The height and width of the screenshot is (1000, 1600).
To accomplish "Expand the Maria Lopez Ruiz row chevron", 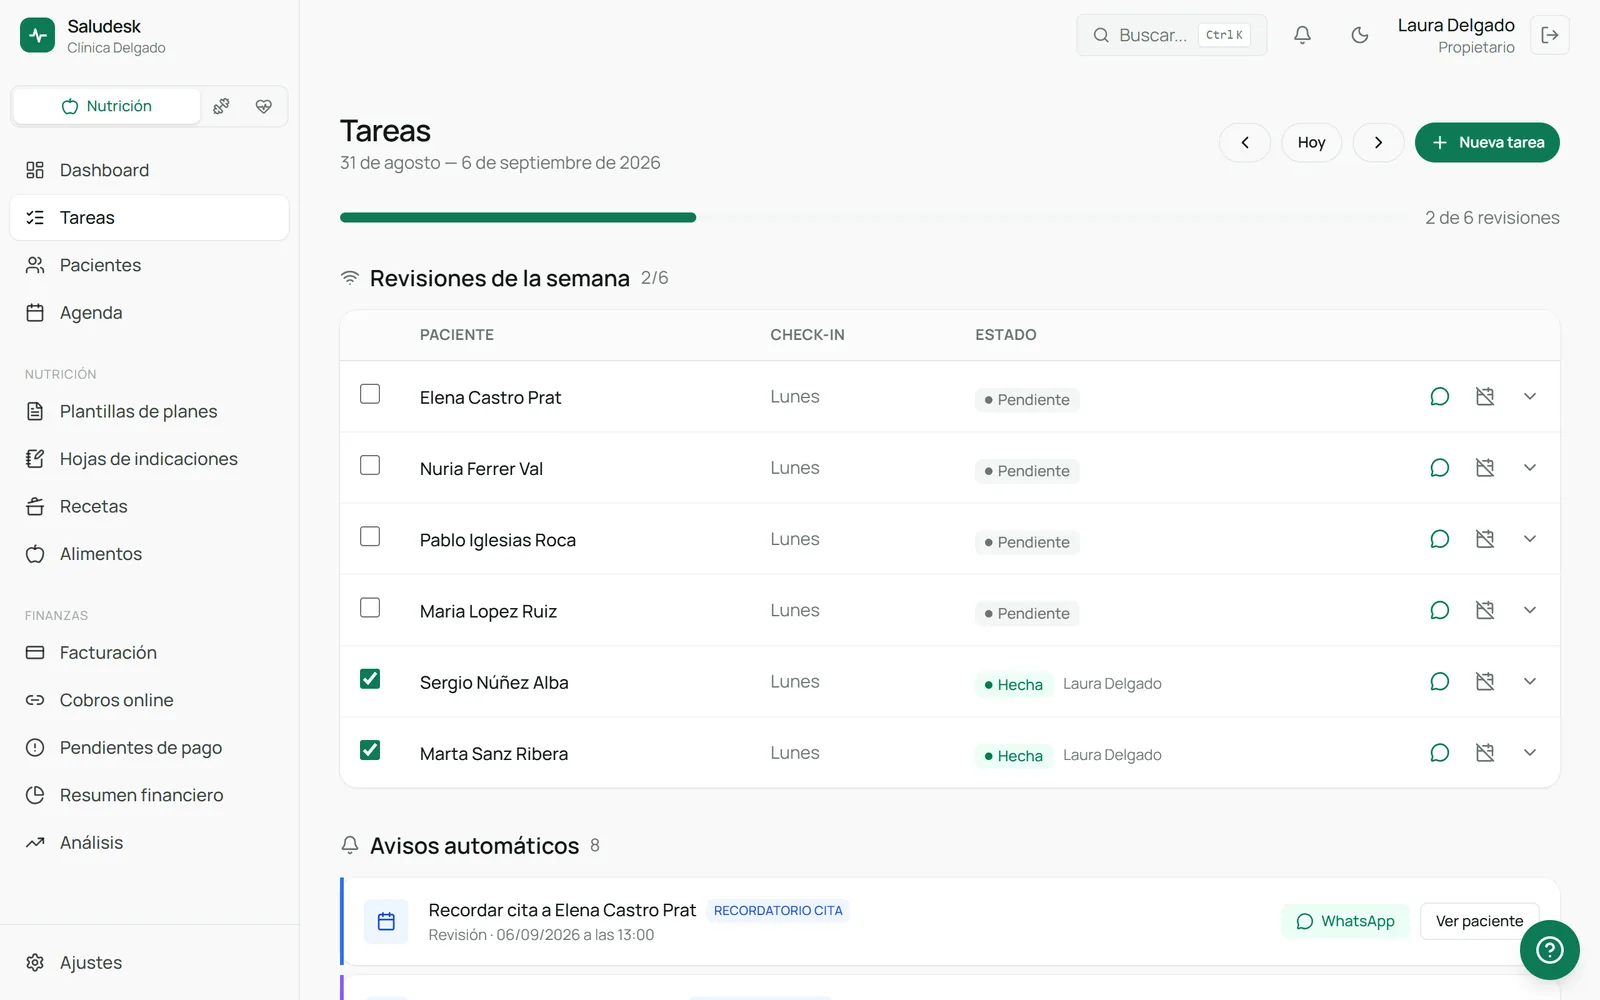I will pyautogui.click(x=1530, y=610).
